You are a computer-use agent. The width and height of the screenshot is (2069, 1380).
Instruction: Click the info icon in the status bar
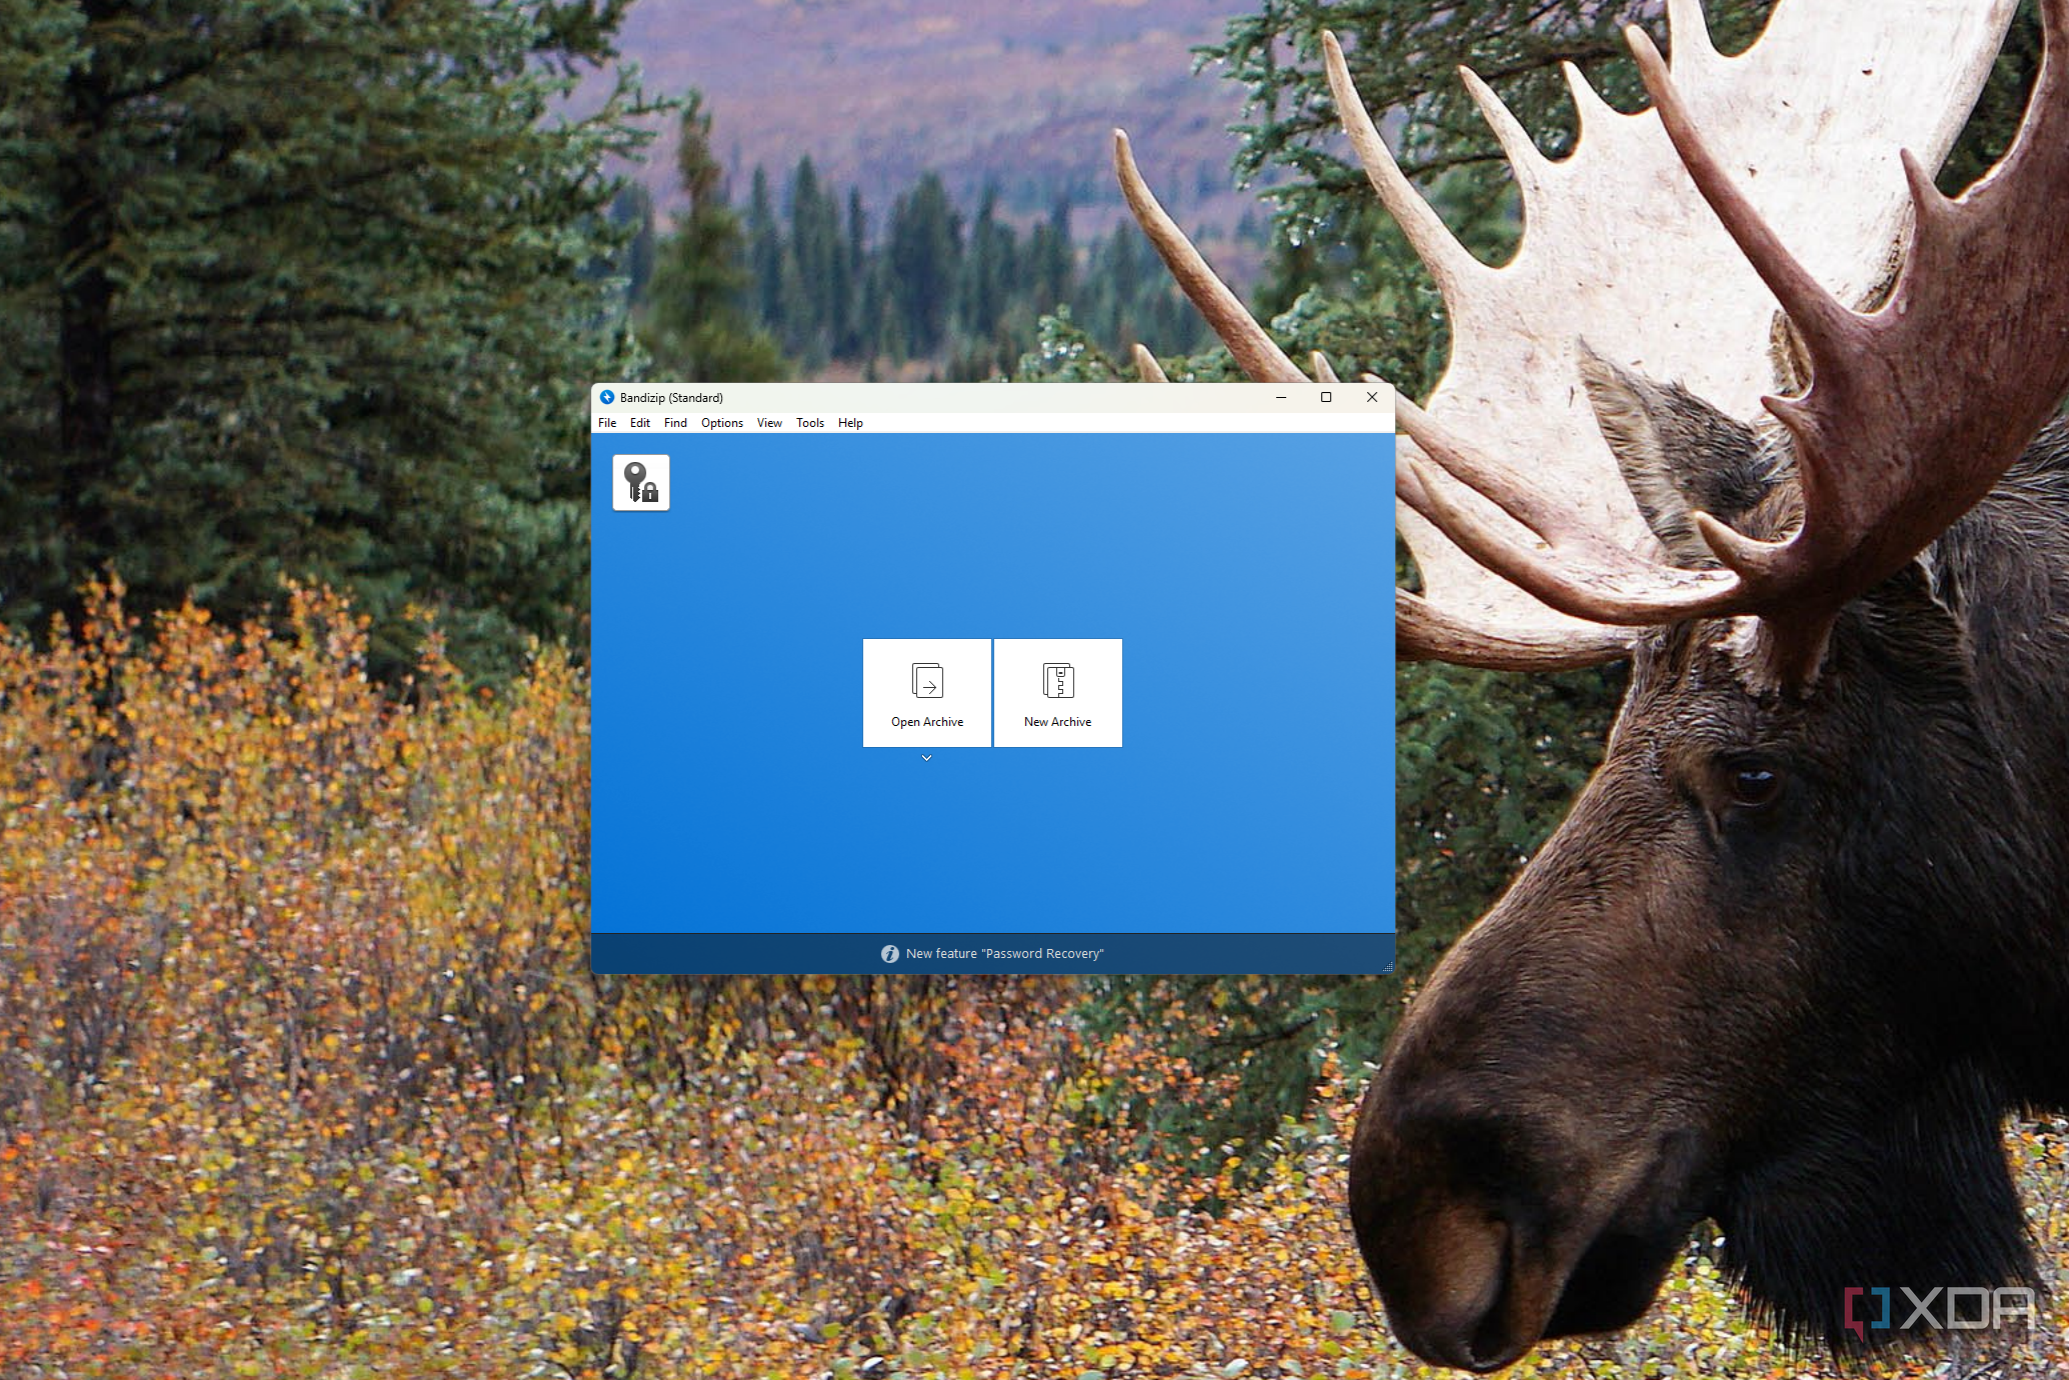click(890, 954)
